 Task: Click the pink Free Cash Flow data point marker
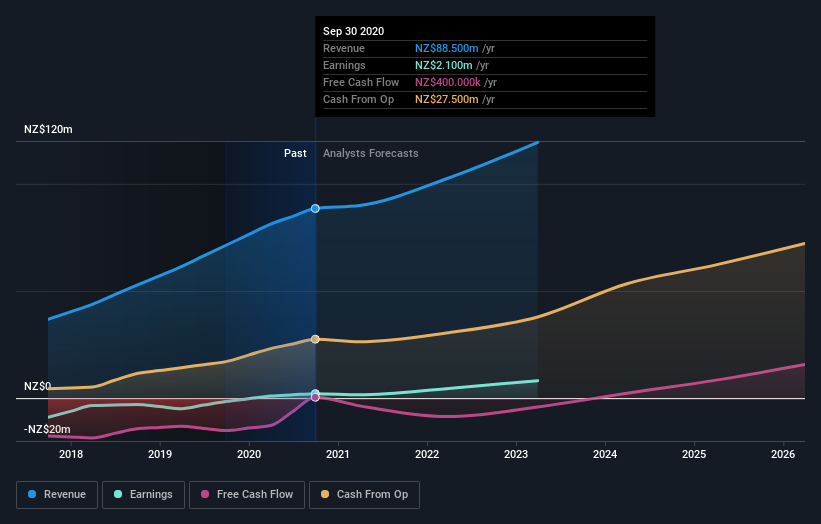pos(315,397)
